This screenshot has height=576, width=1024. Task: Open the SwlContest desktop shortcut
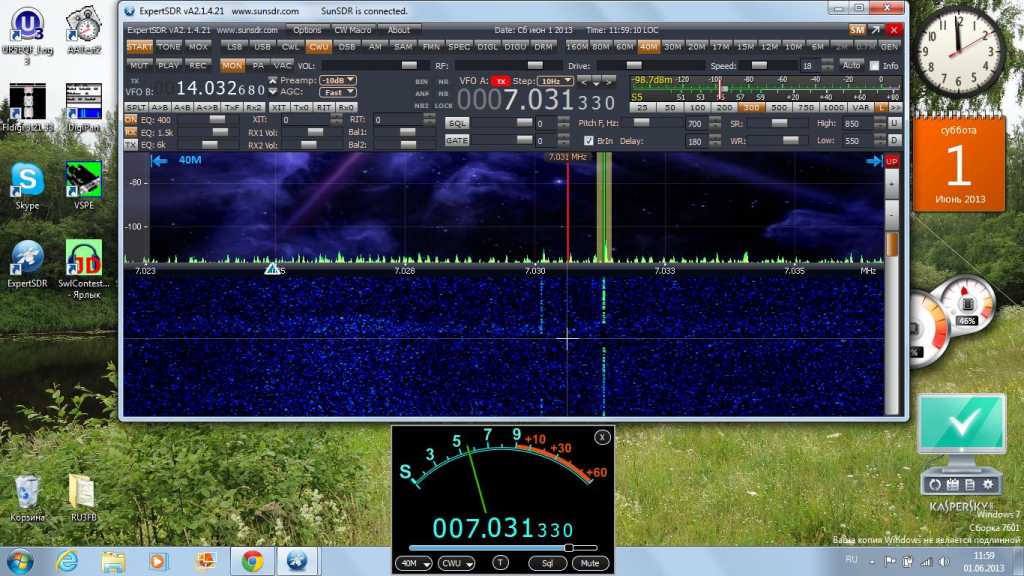[x=84, y=268]
